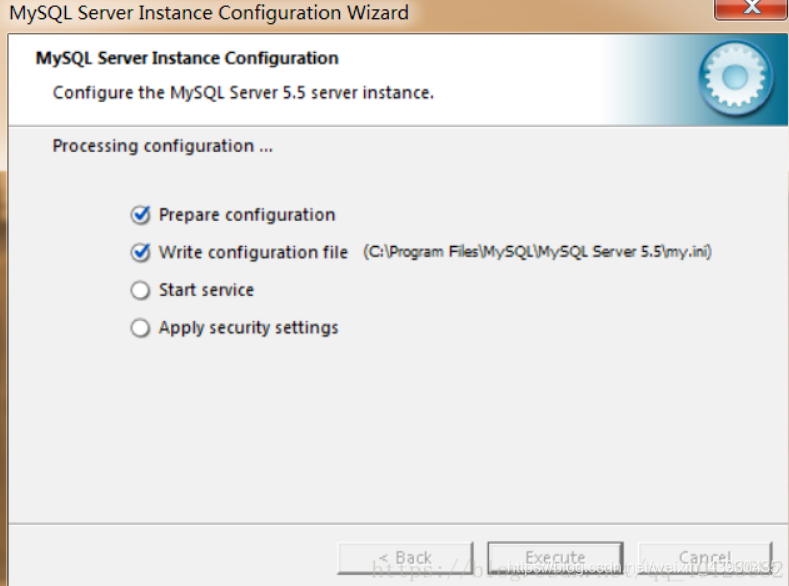Viewport: 789px width, 586px height.
Task: Click the Write configuration file step label
Action: pyautogui.click(x=253, y=252)
